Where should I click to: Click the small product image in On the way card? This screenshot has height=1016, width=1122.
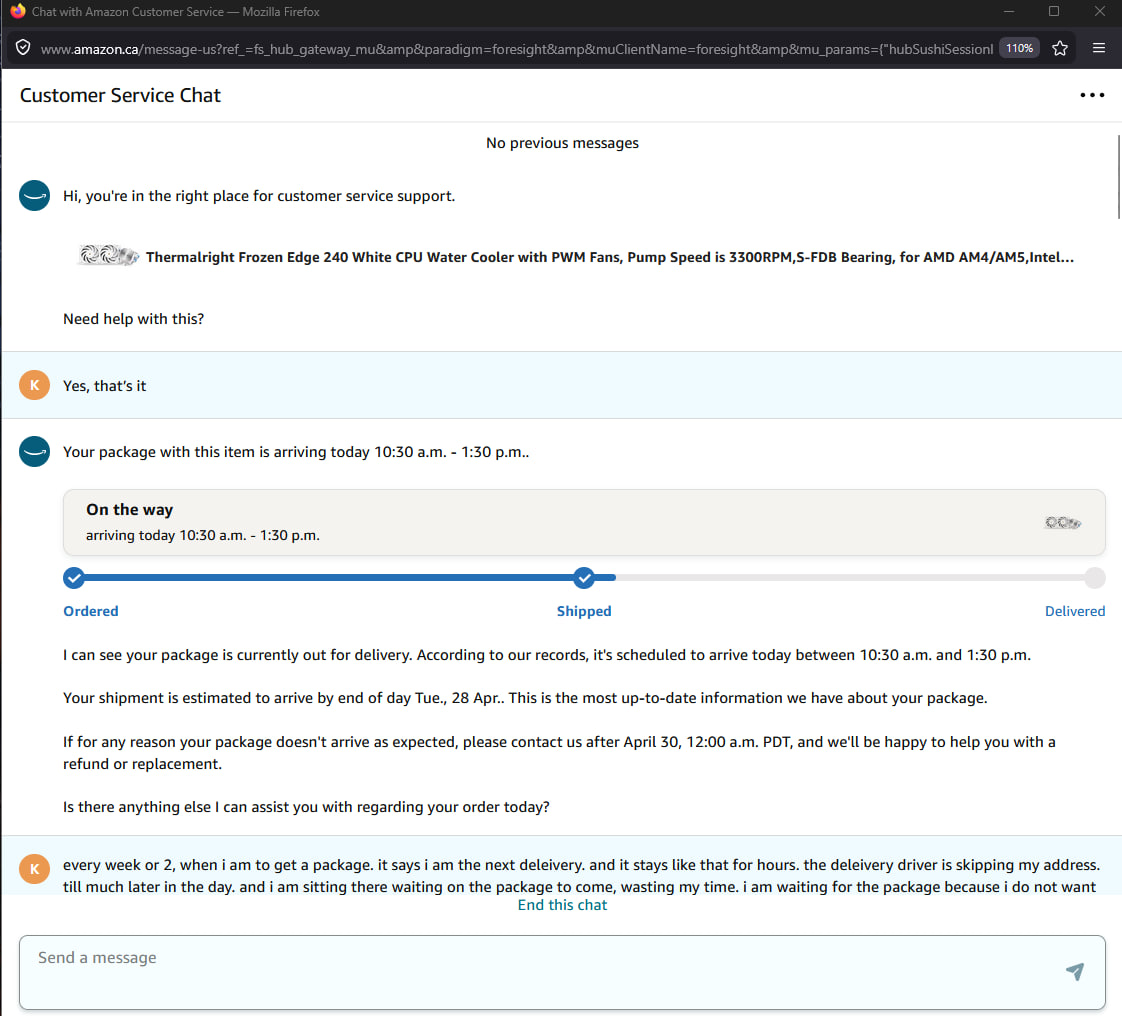click(1063, 522)
